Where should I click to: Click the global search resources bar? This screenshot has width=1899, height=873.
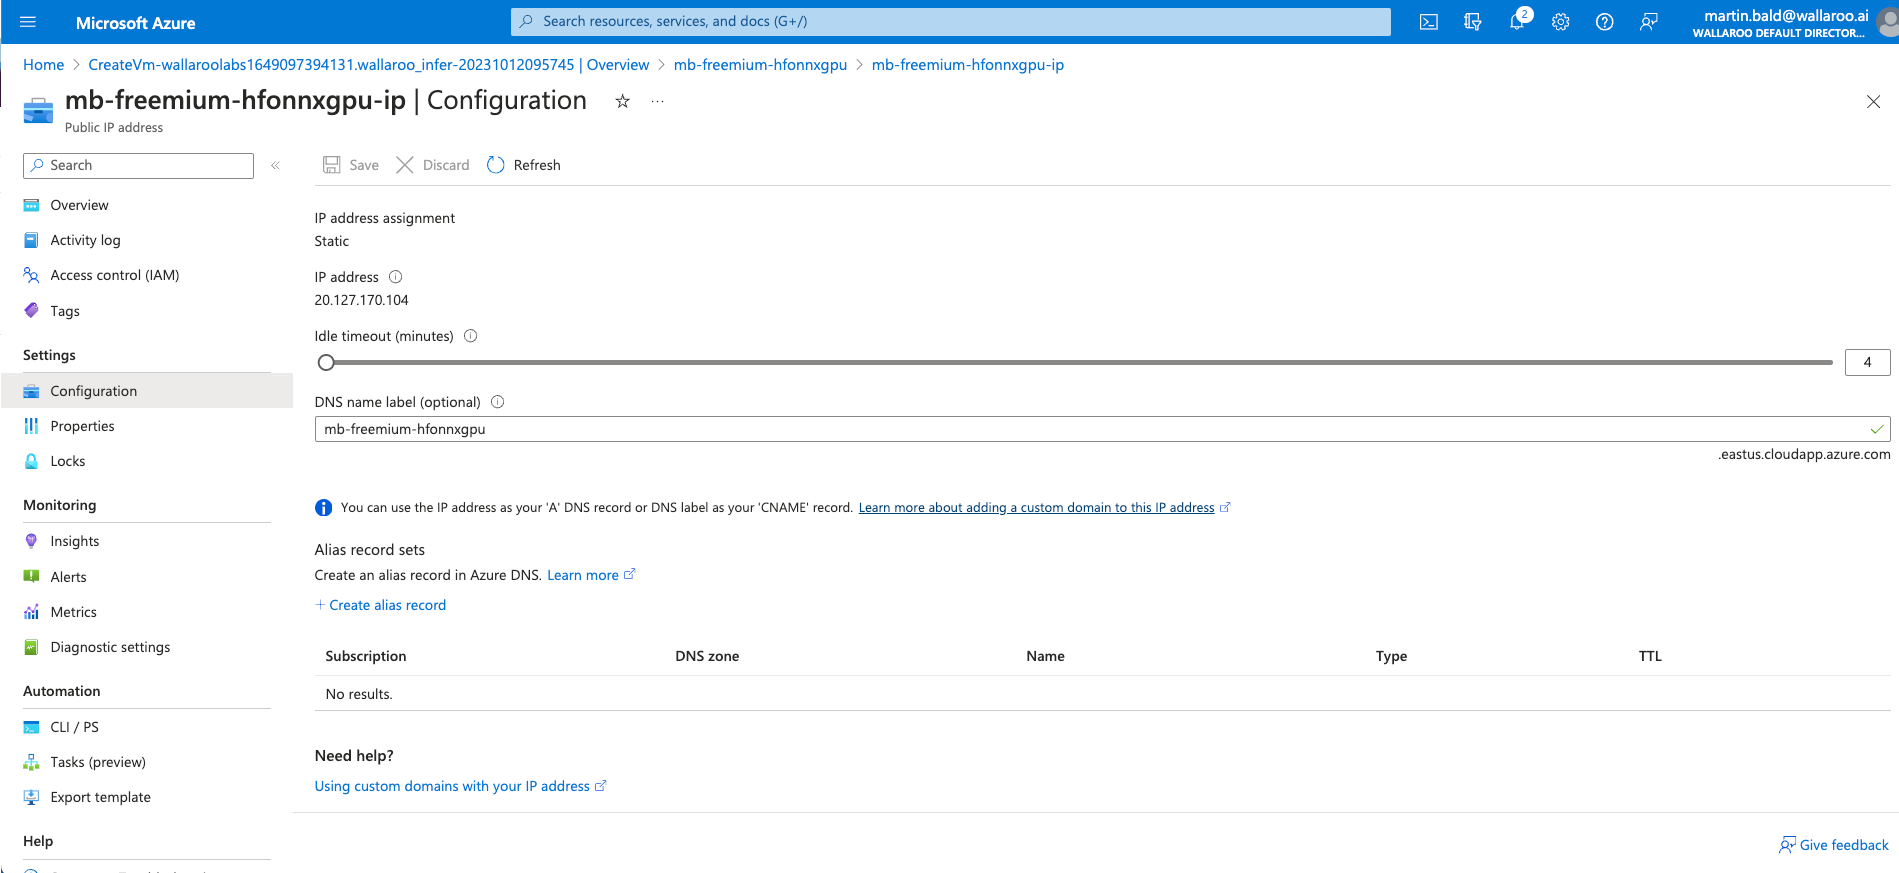click(x=950, y=21)
